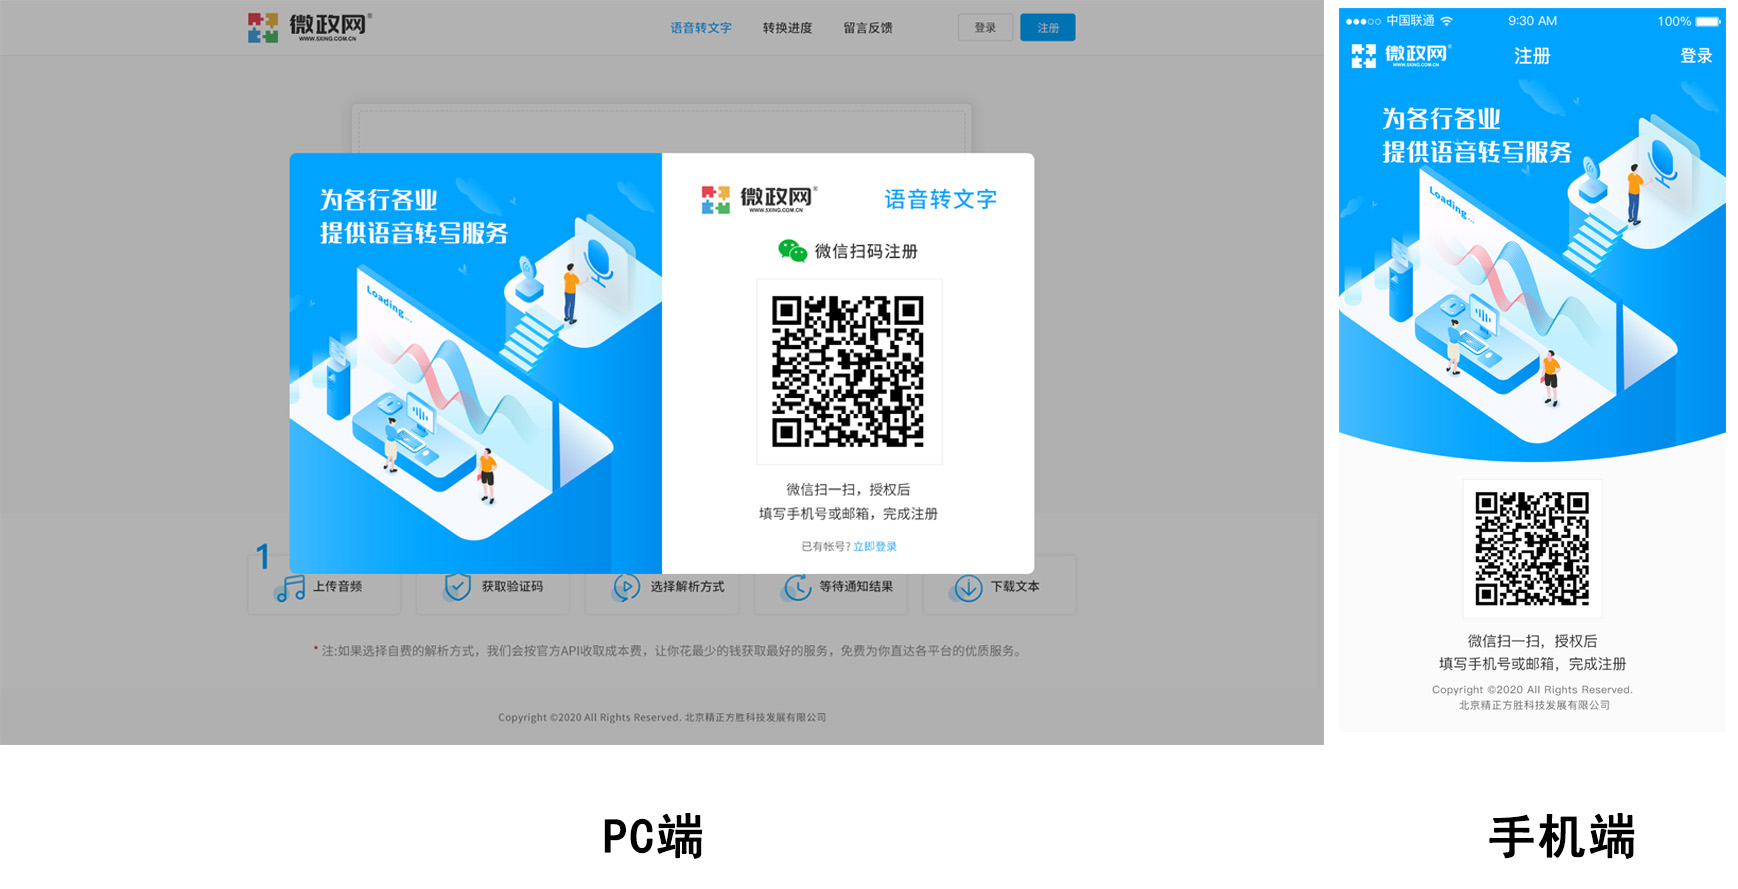Click the 微政网 logo in mobile header
This screenshot has width=1738, height=889.
pos(1400,56)
